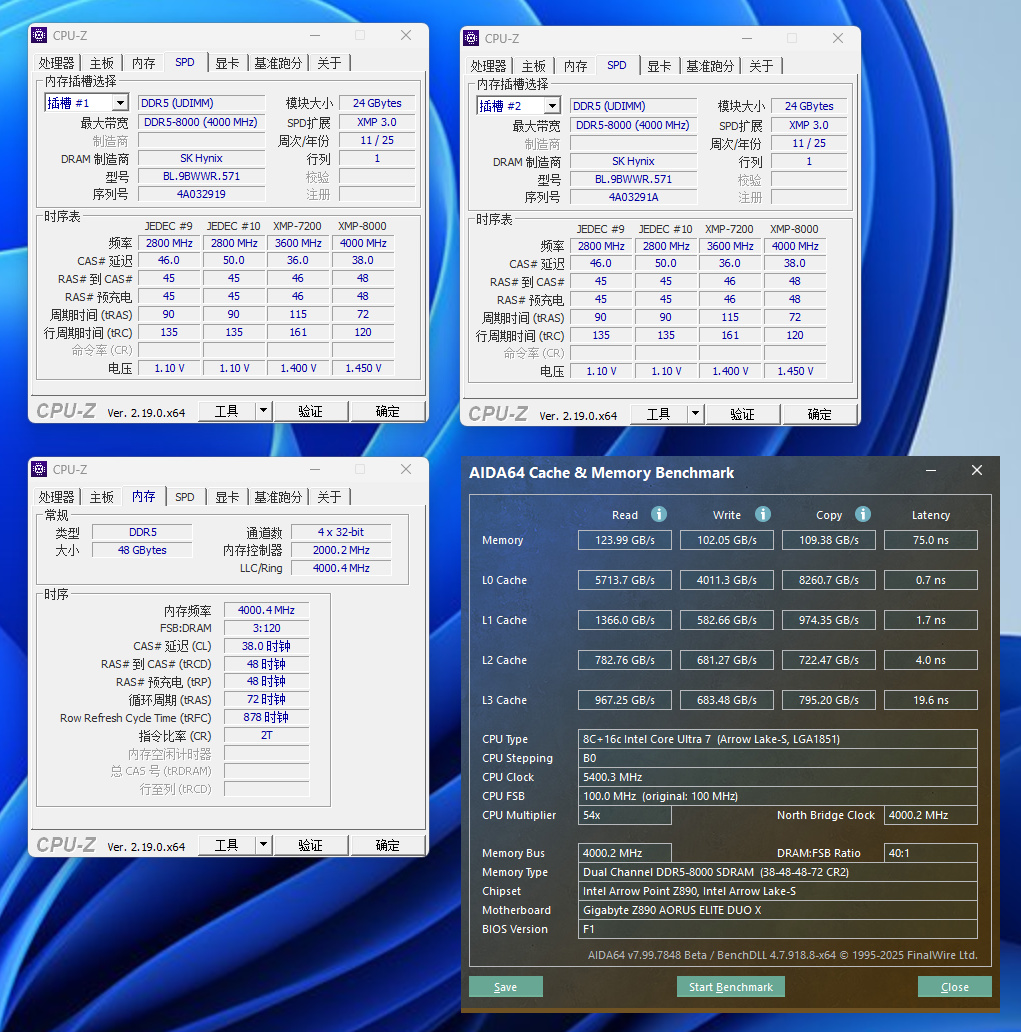Click CPU-Z app icon in slot #2 window
Screen dimensions: 1021x1032
(x=471, y=38)
